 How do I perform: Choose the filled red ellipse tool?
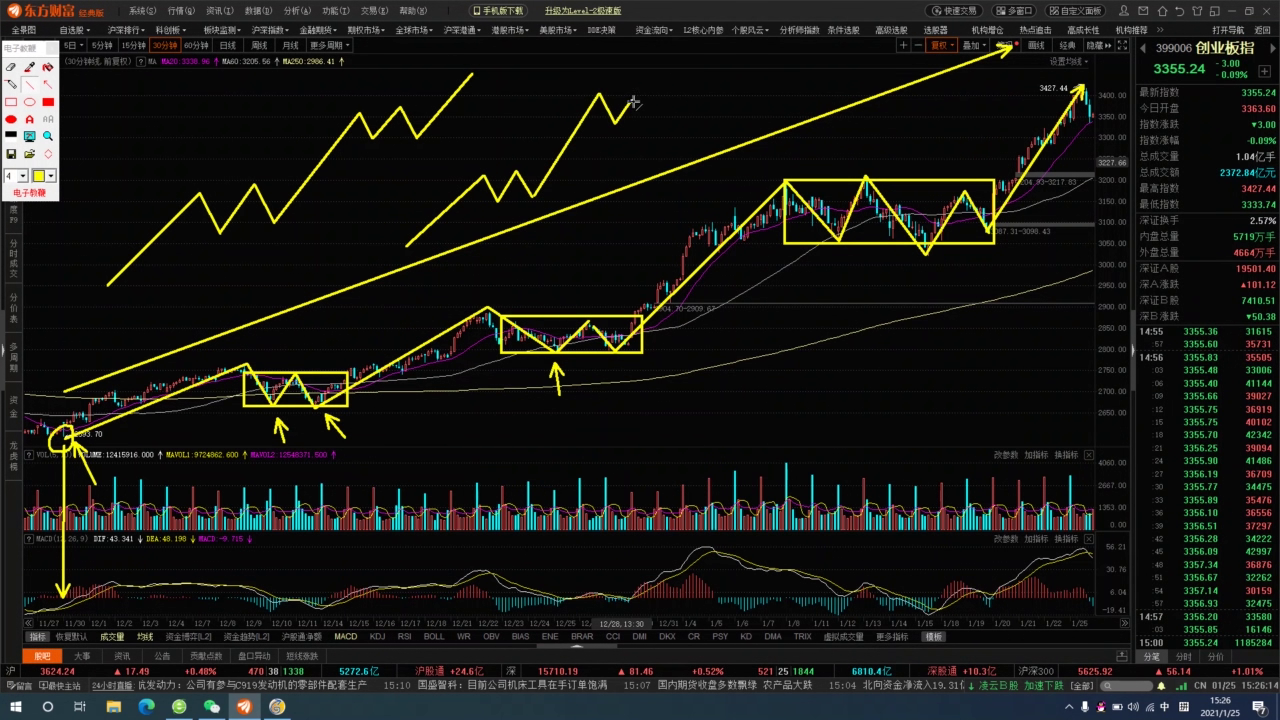[x=11, y=119]
